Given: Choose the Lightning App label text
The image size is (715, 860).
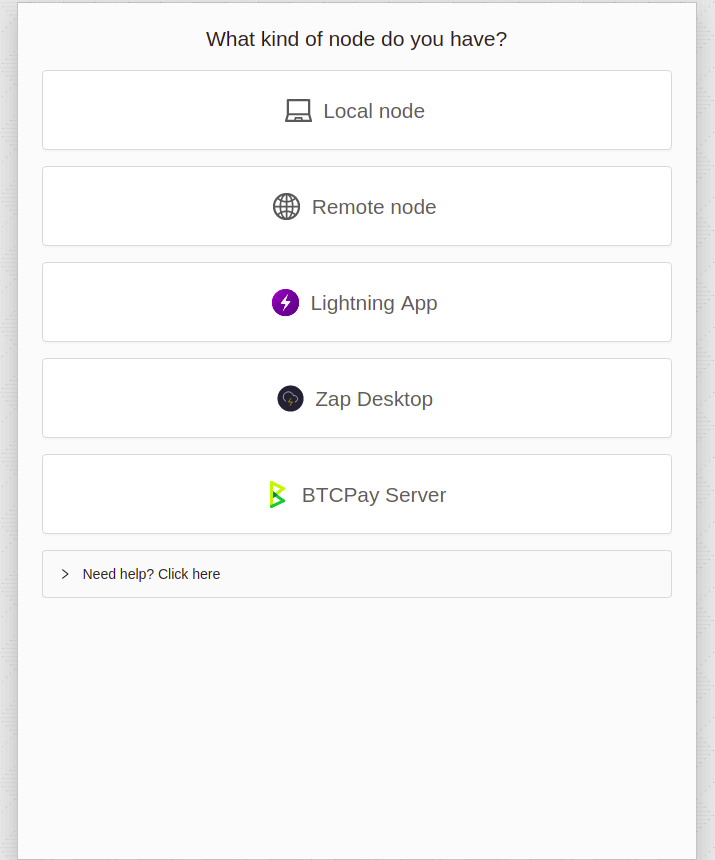Looking at the screenshot, I should (374, 303).
